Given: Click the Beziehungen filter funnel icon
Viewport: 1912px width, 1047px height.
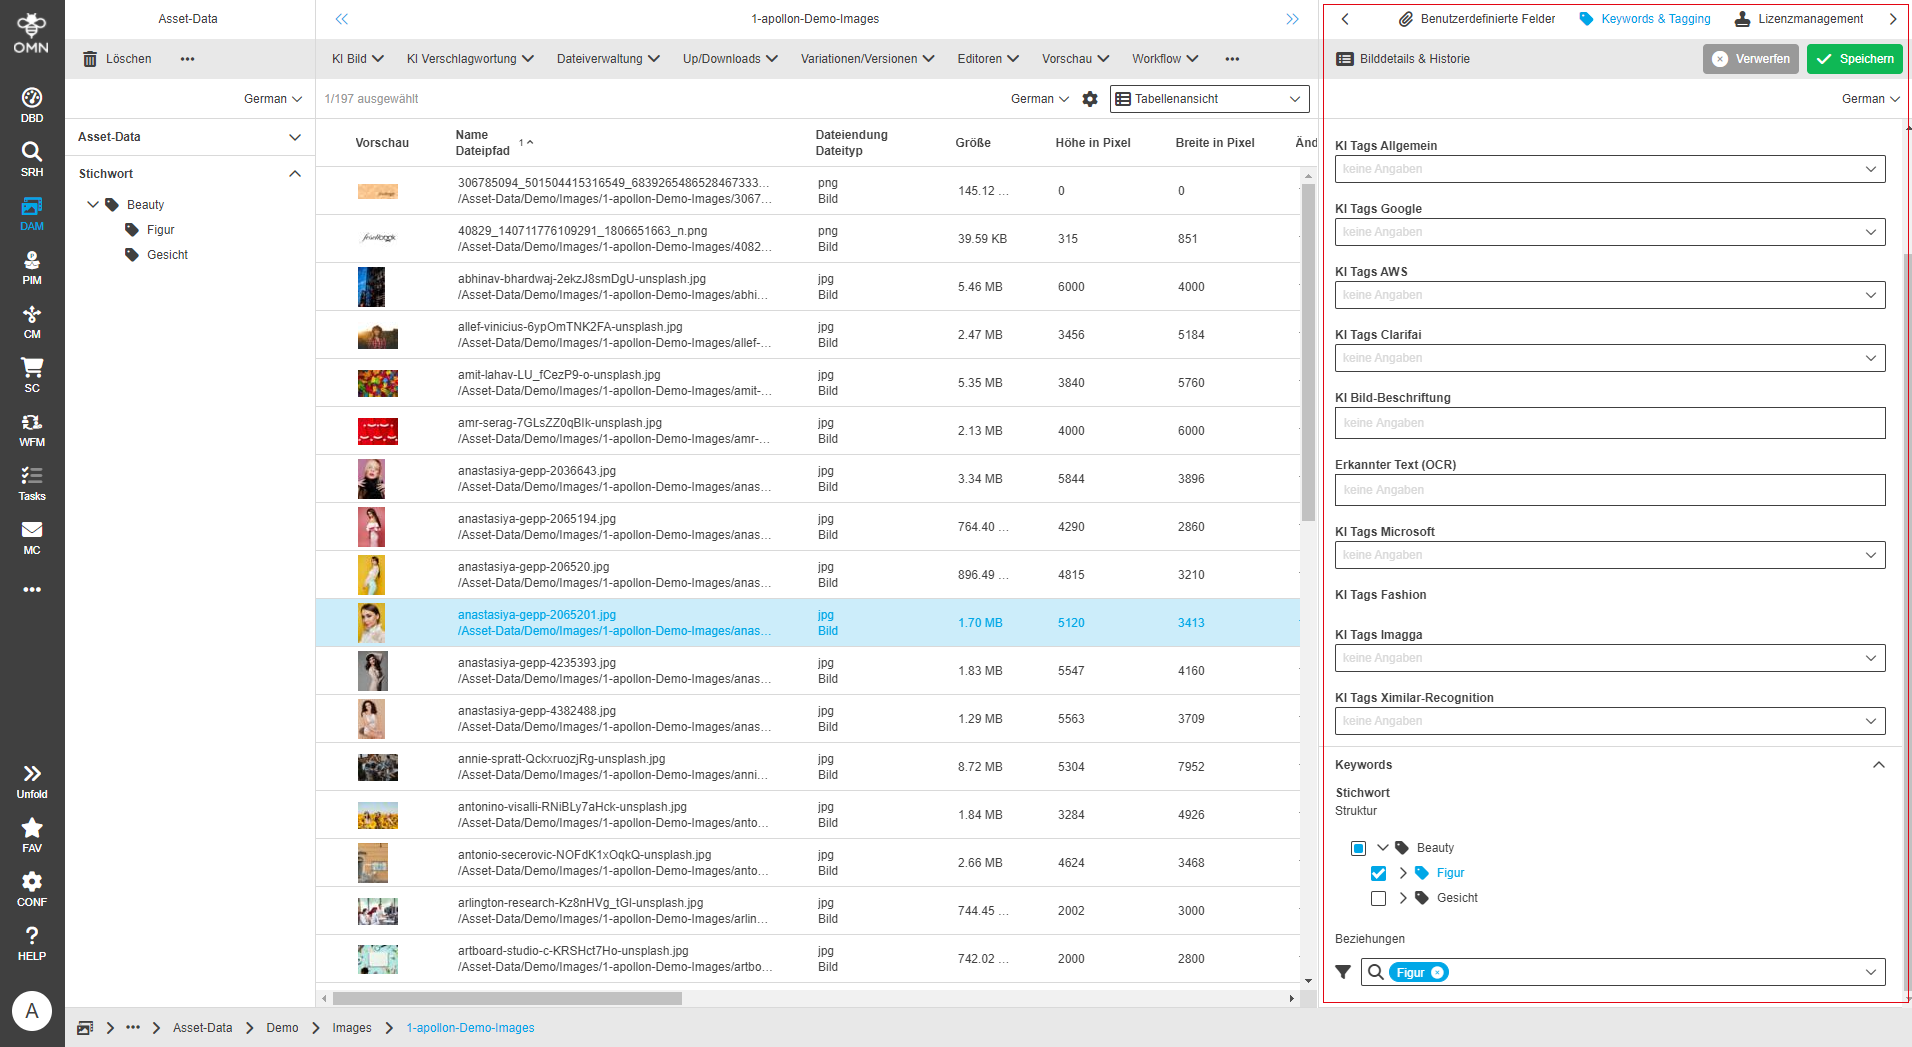Looking at the screenshot, I should tap(1343, 971).
